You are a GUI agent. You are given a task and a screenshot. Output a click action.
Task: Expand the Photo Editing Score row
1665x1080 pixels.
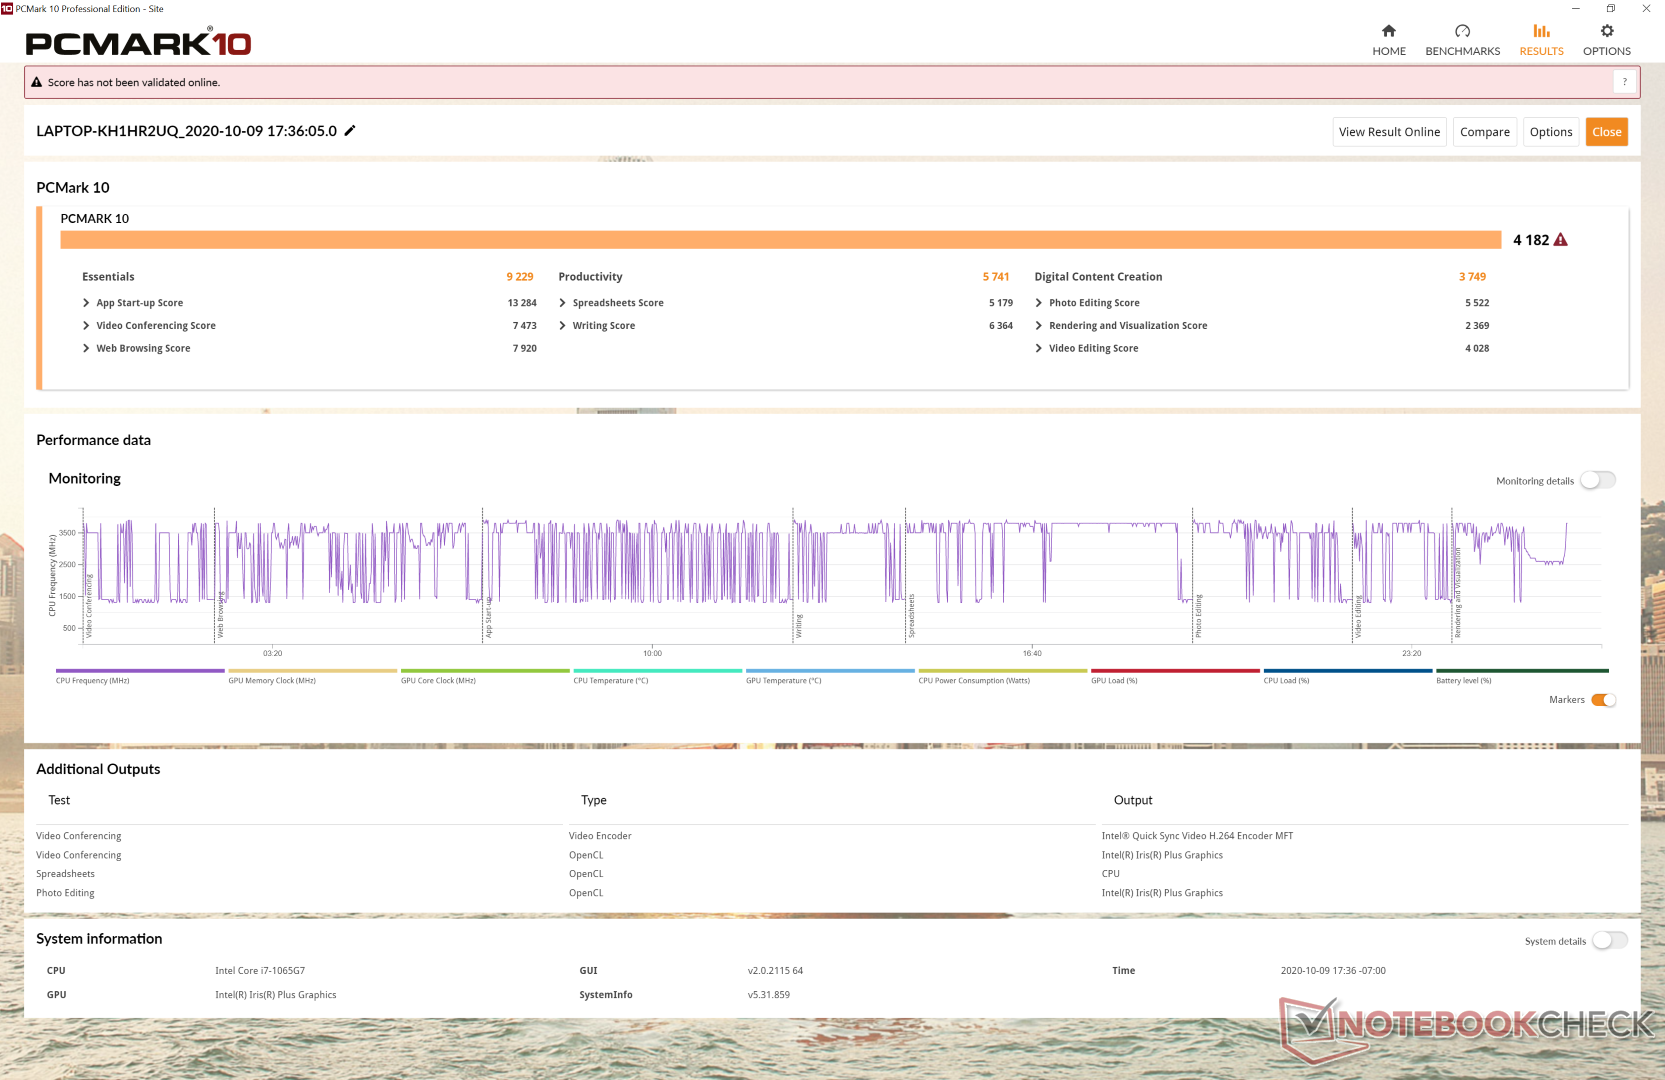click(1039, 303)
